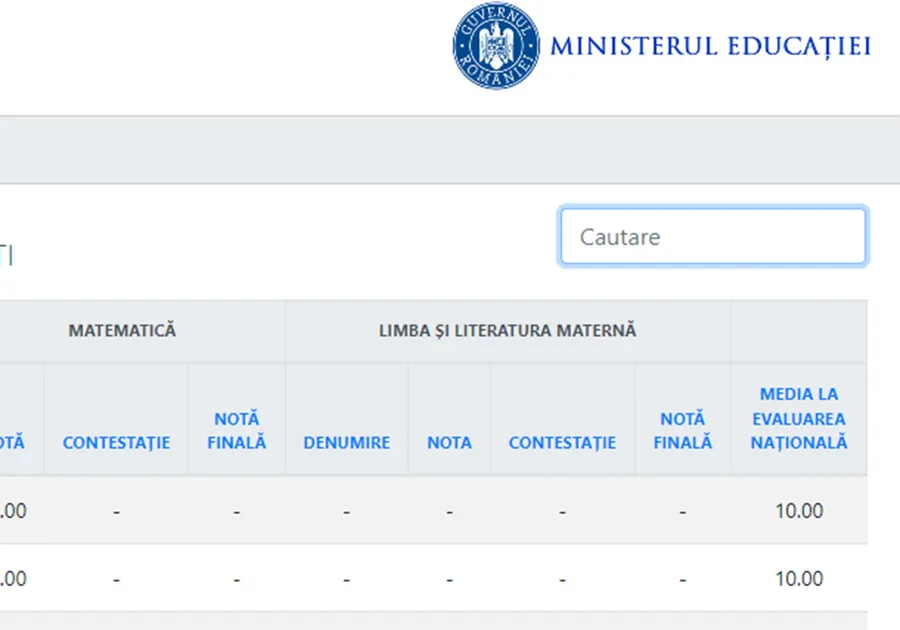
Task: Click first row's Matematică Notă finală cell
Action: (237, 511)
